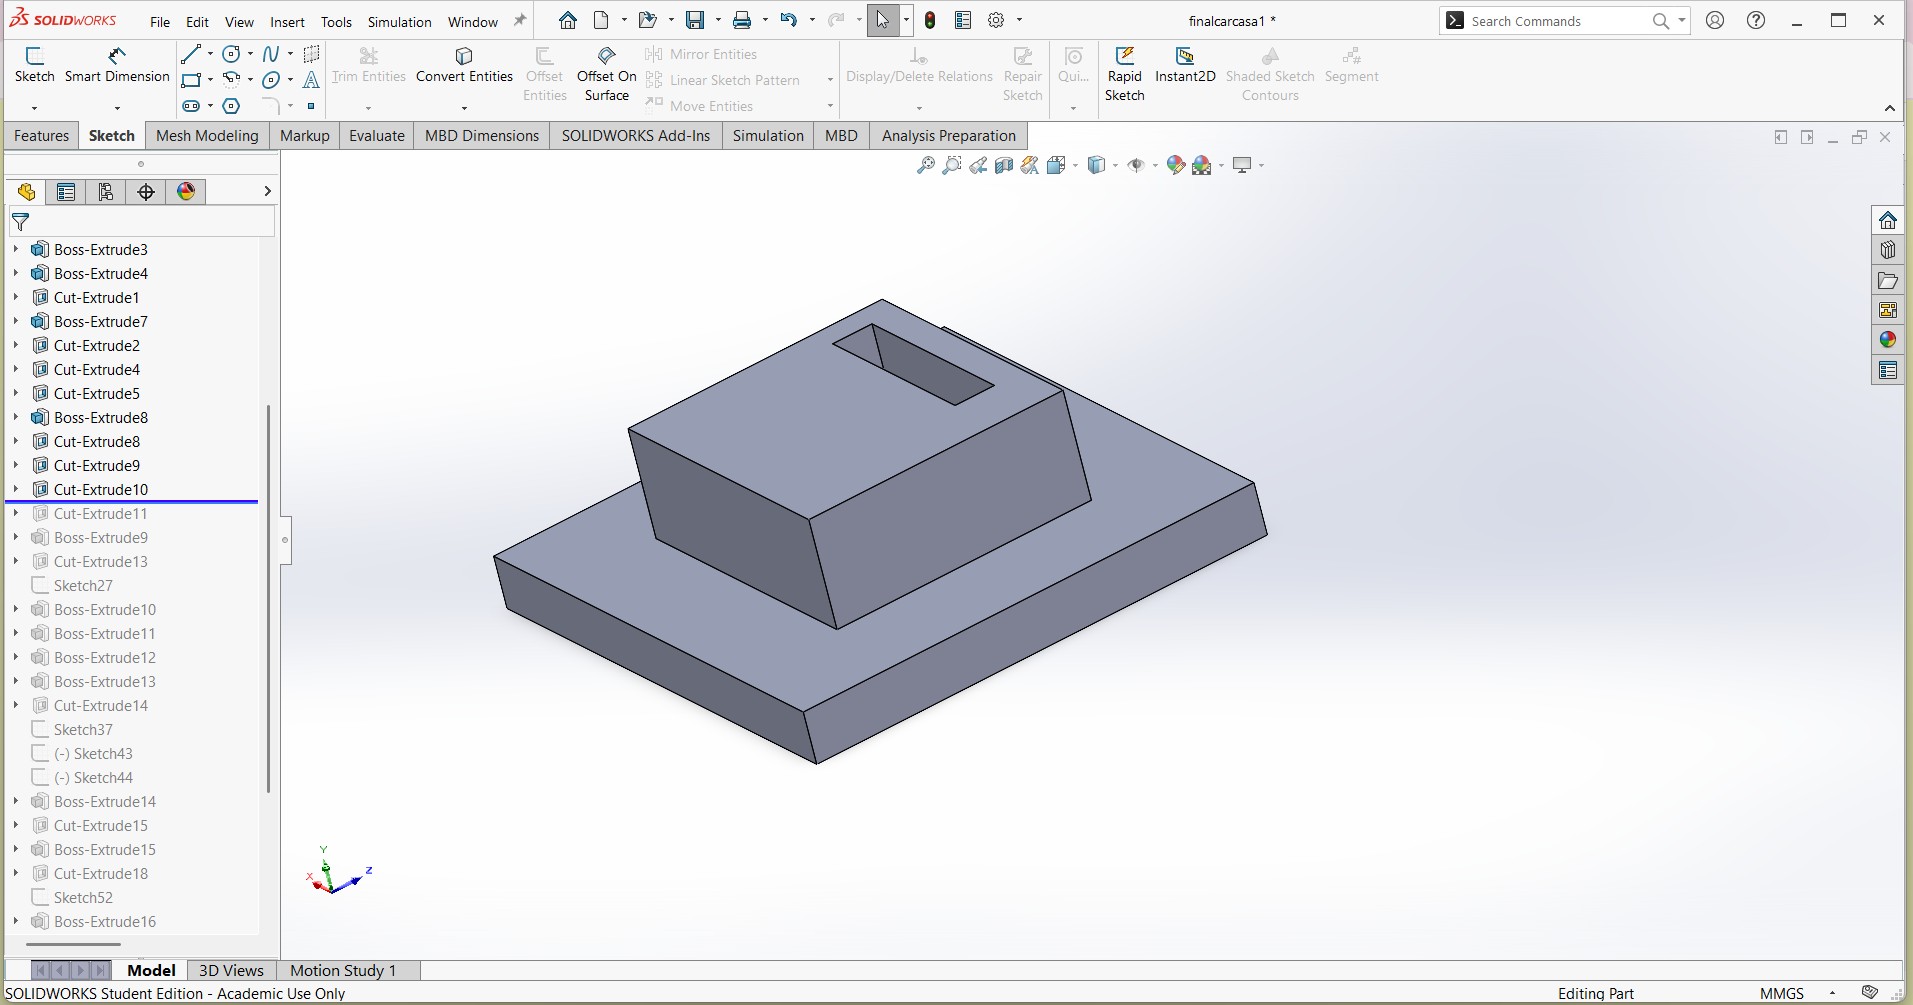Click Section View icon
Screen dimensions: 1913x1005
tap(1004, 165)
